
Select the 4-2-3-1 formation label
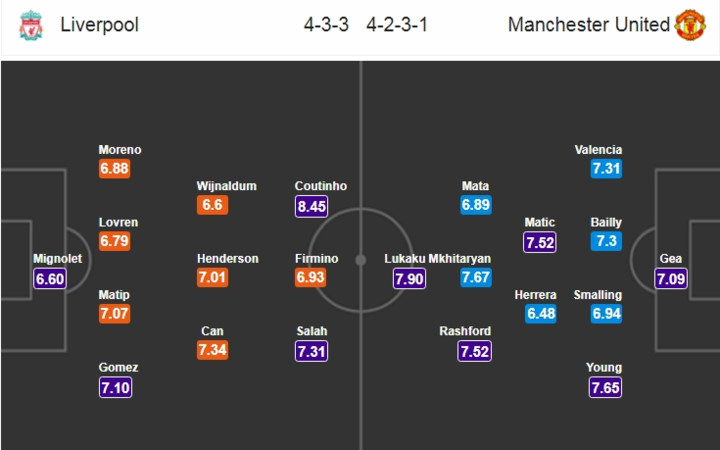(397, 25)
